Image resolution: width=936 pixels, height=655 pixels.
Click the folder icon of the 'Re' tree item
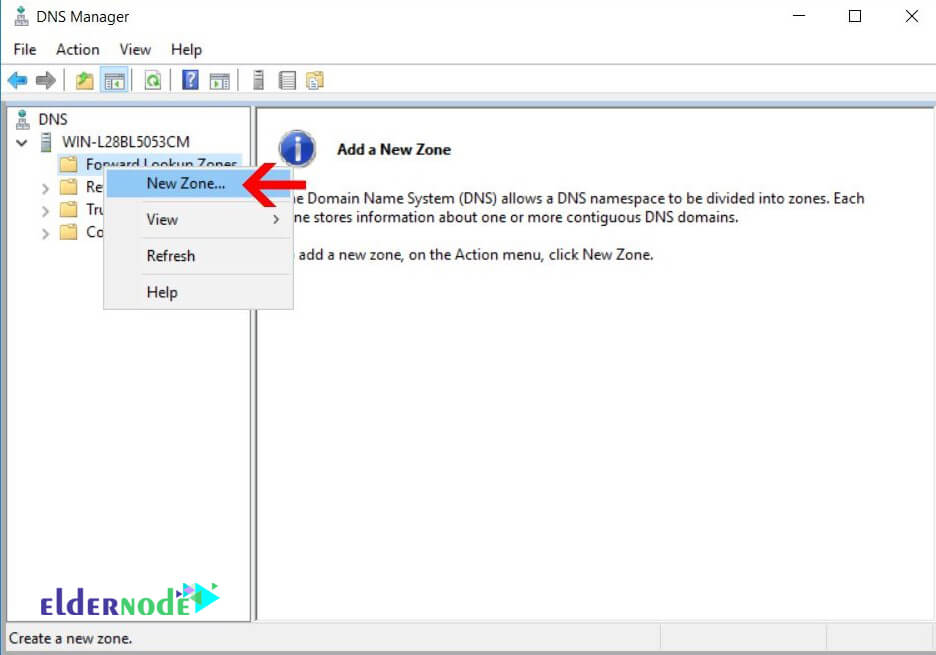click(x=69, y=187)
